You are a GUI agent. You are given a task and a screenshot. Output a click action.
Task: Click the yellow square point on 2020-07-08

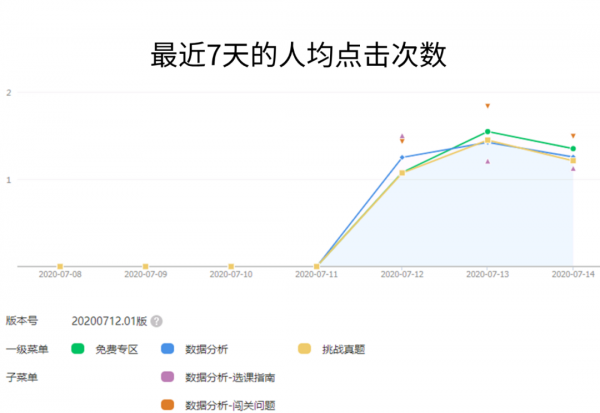[60, 266]
